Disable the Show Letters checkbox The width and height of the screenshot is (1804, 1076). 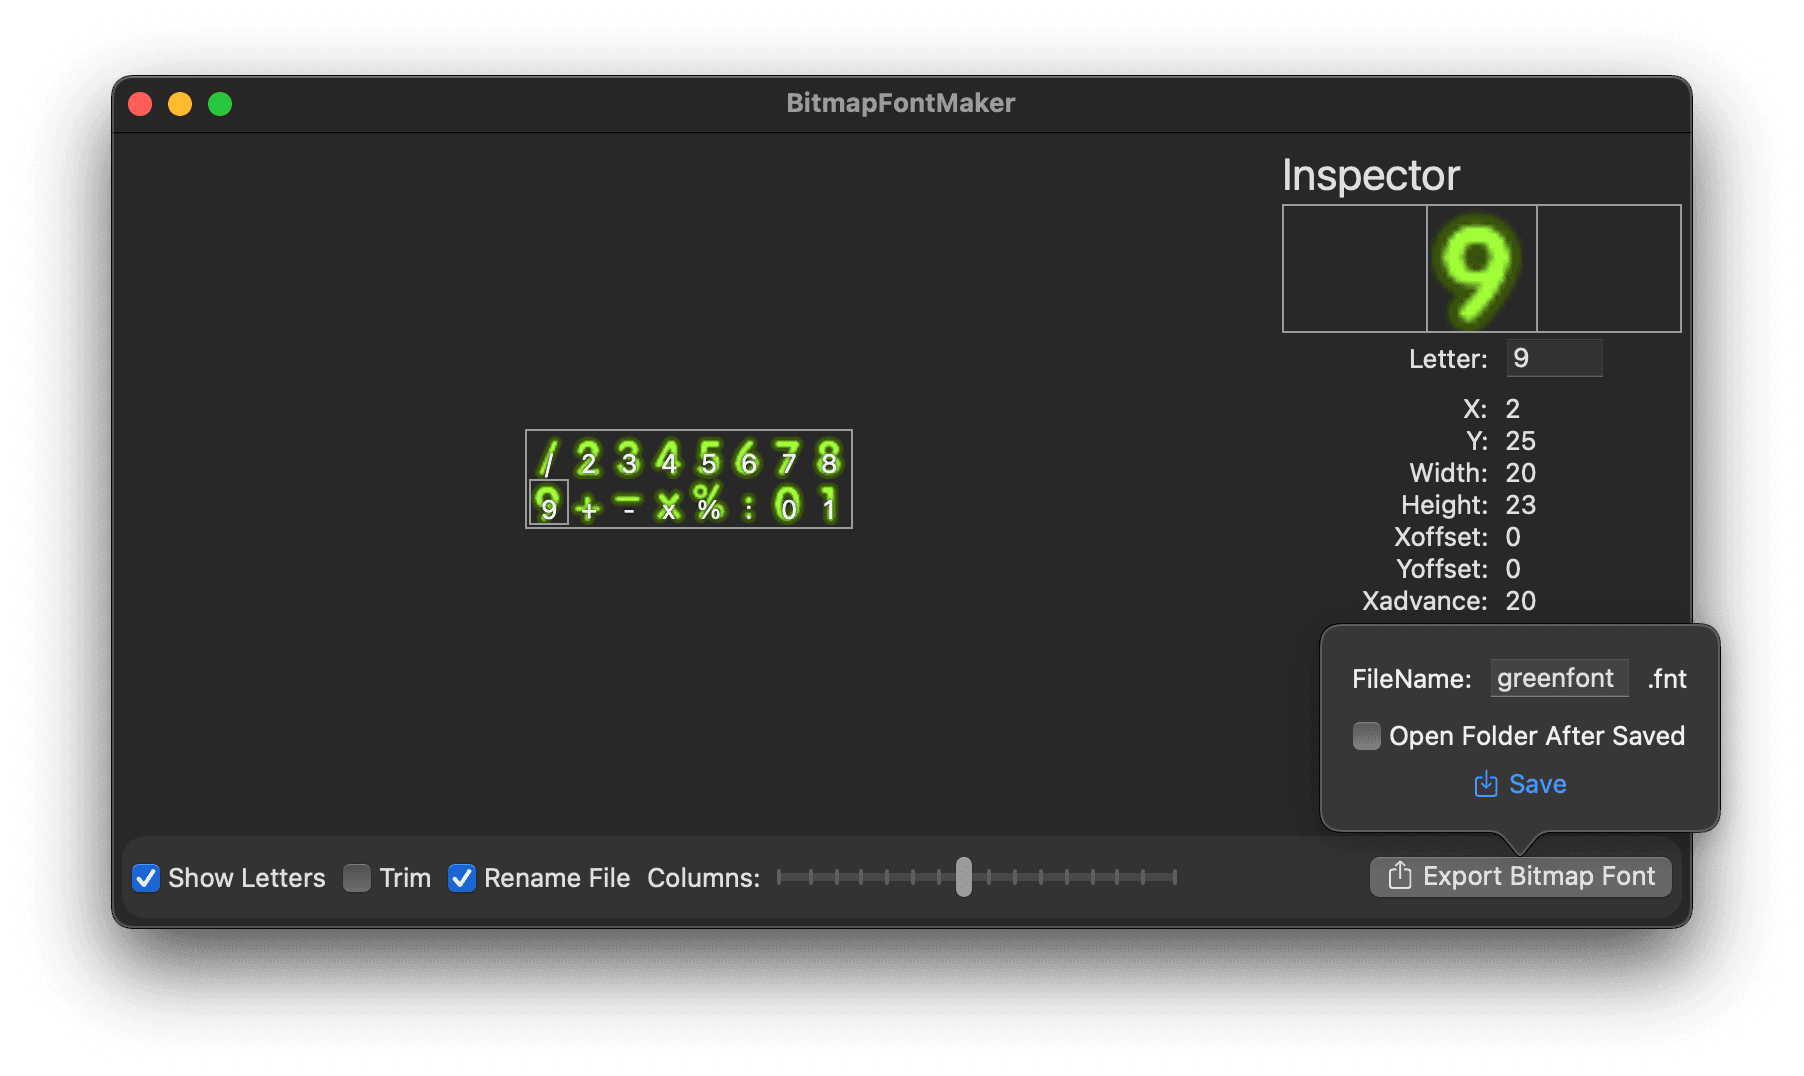[x=146, y=878]
